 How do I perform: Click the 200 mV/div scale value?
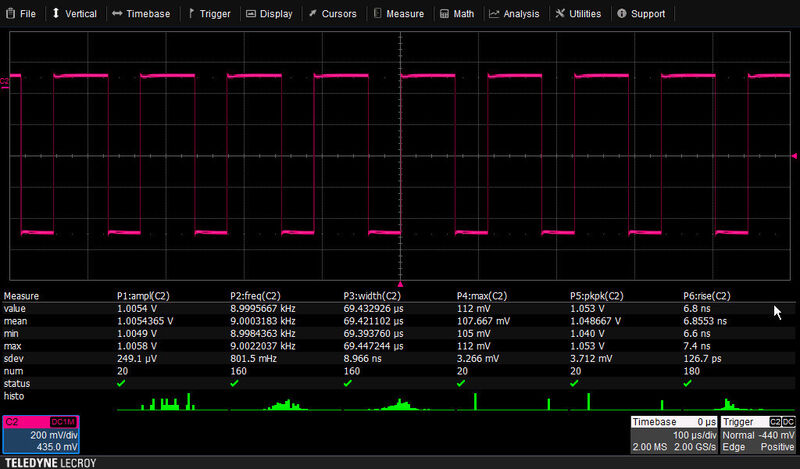(54, 435)
